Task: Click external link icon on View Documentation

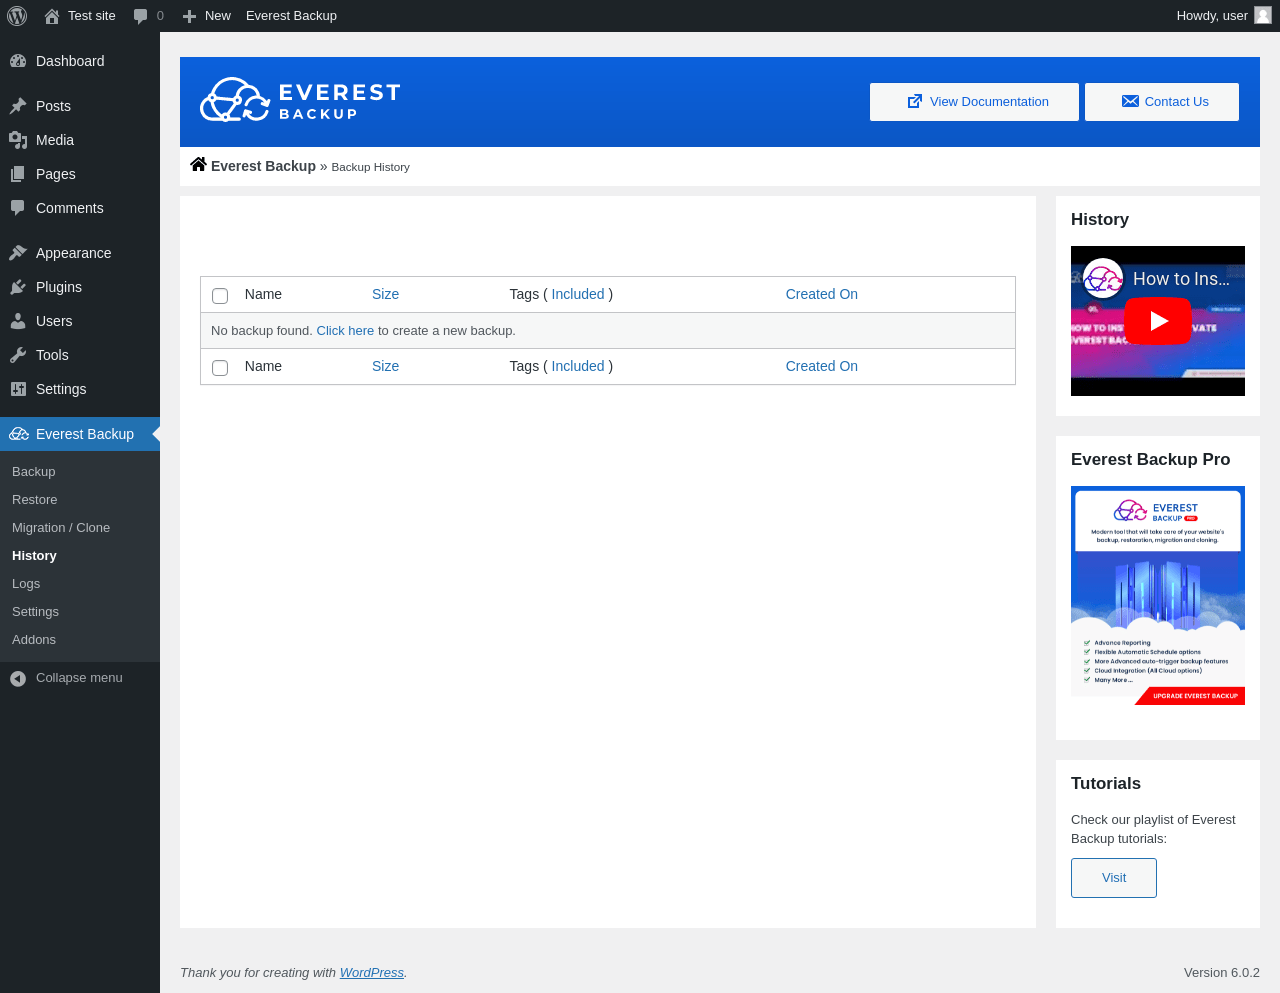Action: click(x=914, y=101)
